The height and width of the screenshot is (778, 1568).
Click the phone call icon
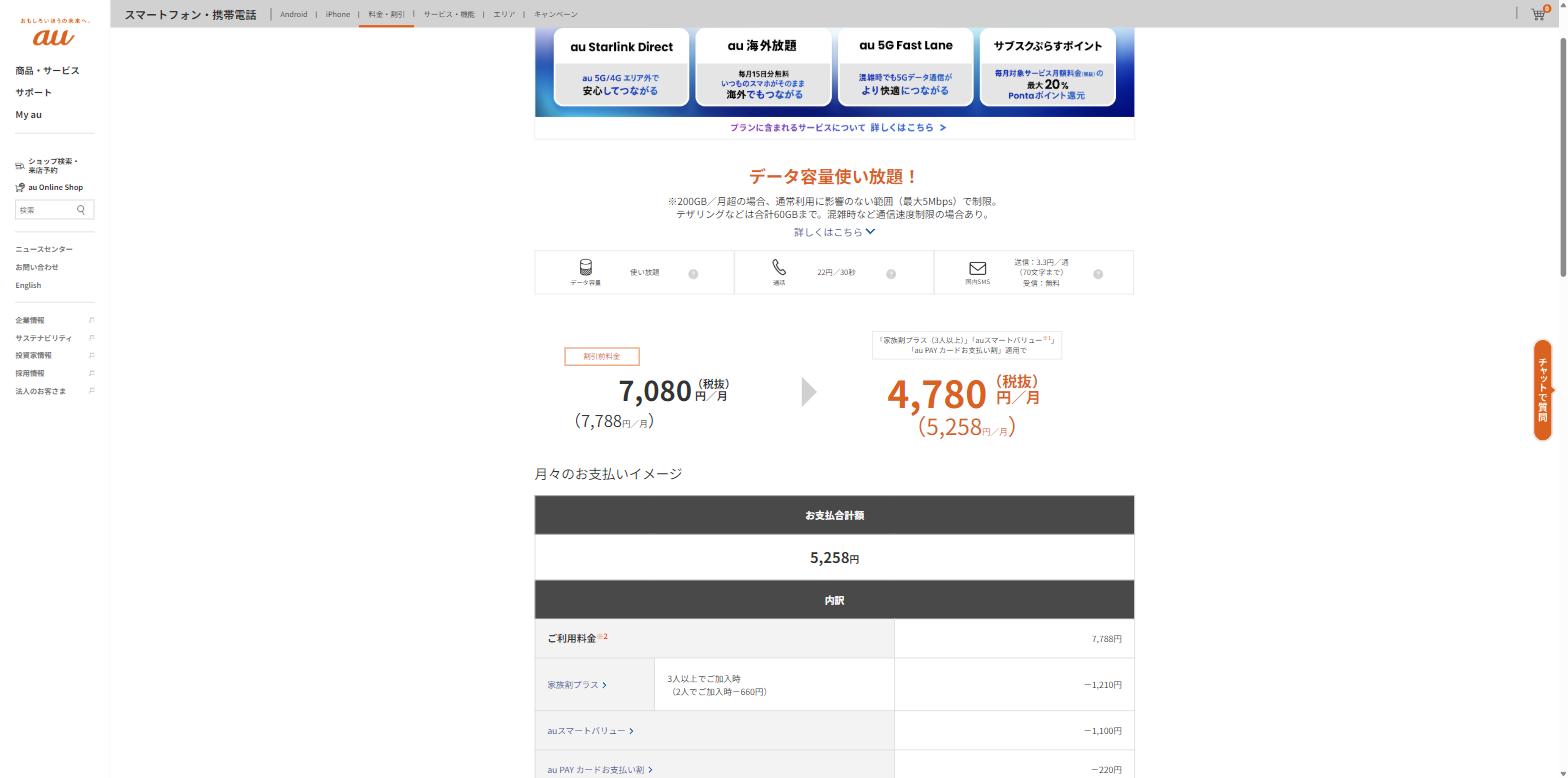click(779, 267)
